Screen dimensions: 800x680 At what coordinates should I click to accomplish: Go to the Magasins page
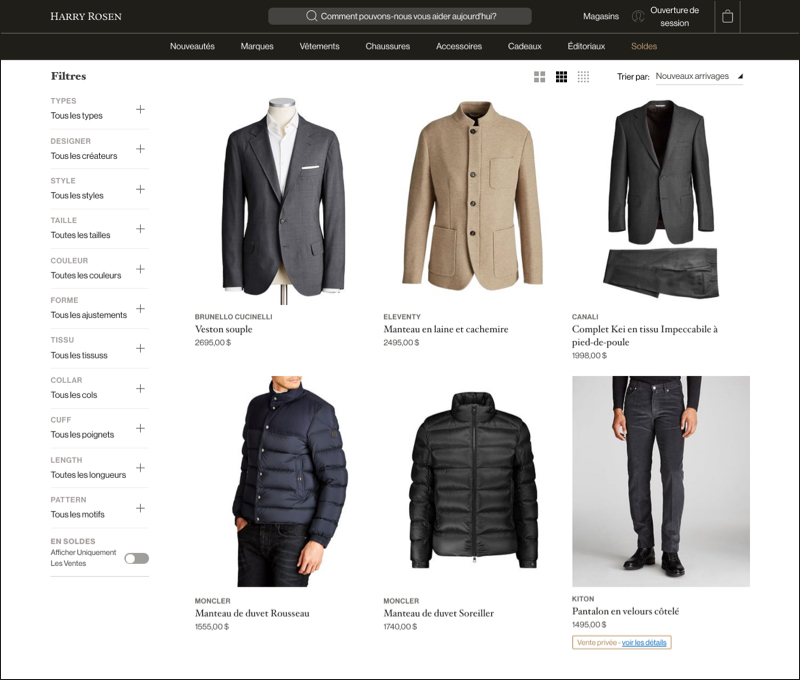(601, 16)
